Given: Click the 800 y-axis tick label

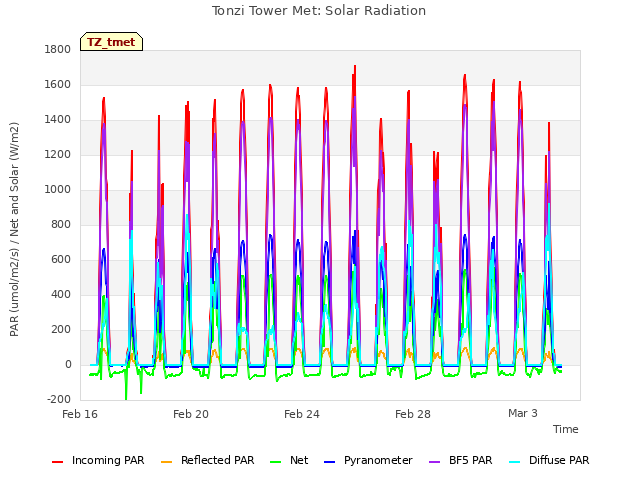Looking at the screenshot, I should (x=61, y=225).
